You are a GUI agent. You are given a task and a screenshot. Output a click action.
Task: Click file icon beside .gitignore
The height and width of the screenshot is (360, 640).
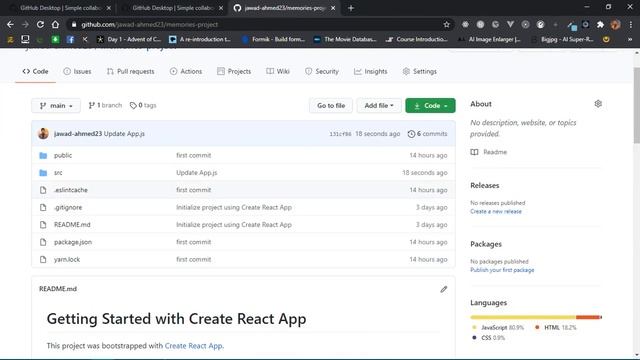[x=43, y=207]
